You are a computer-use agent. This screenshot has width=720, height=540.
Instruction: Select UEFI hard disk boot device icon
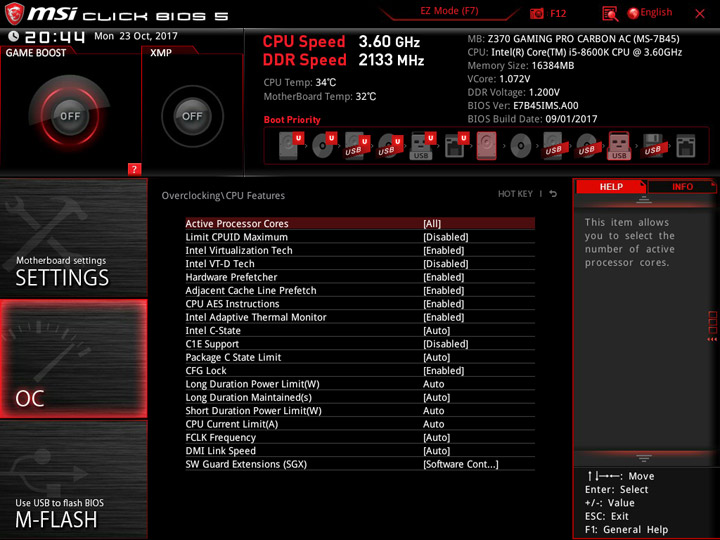pos(291,146)
